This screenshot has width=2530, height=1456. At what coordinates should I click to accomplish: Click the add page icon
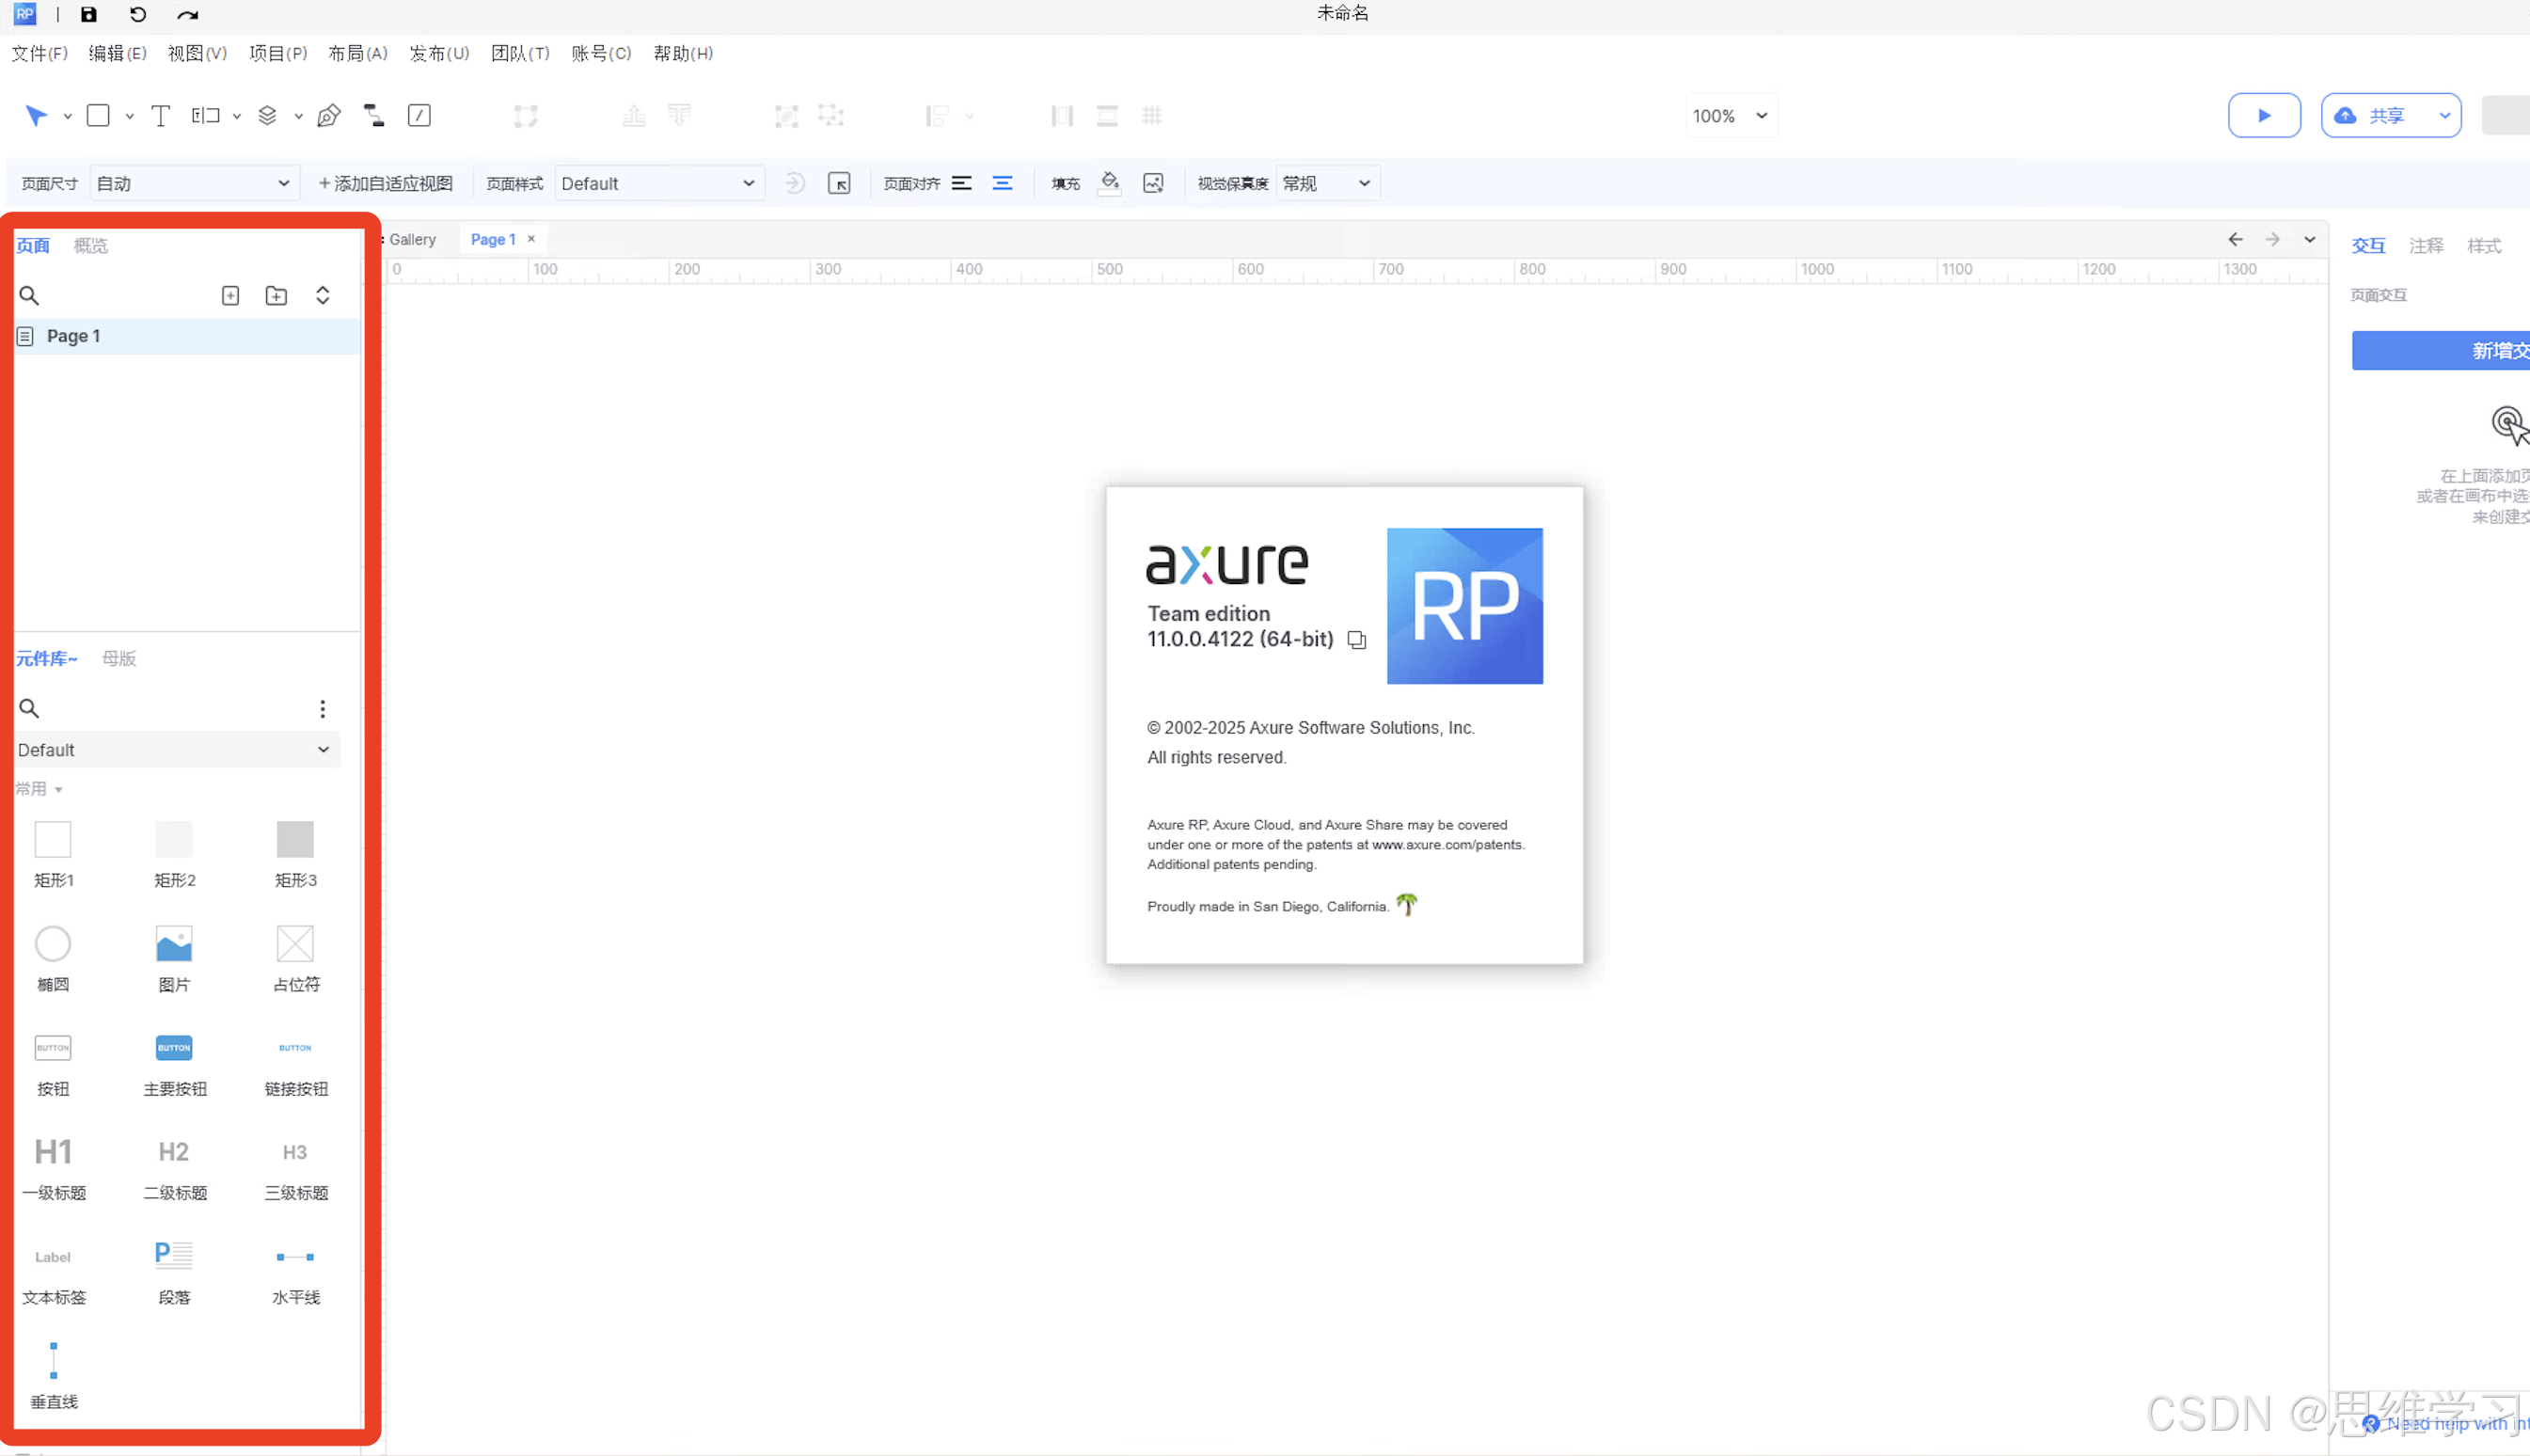click(x=230, y=296)
